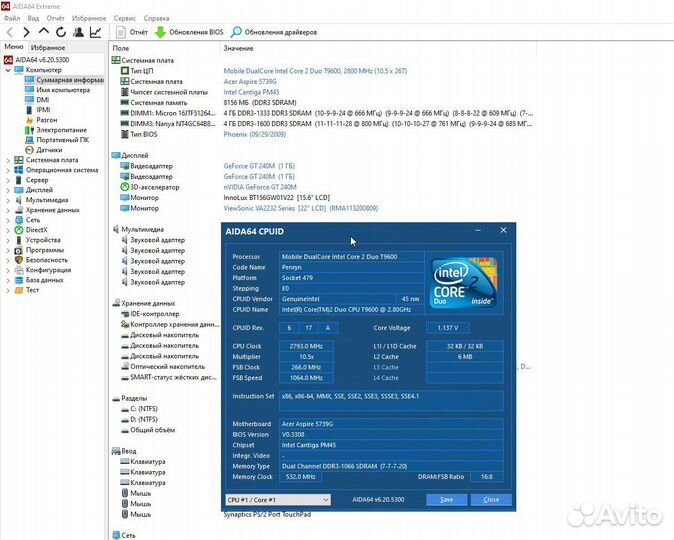
Task: Click the Тест icon in the tree
Action: (19, 290)
